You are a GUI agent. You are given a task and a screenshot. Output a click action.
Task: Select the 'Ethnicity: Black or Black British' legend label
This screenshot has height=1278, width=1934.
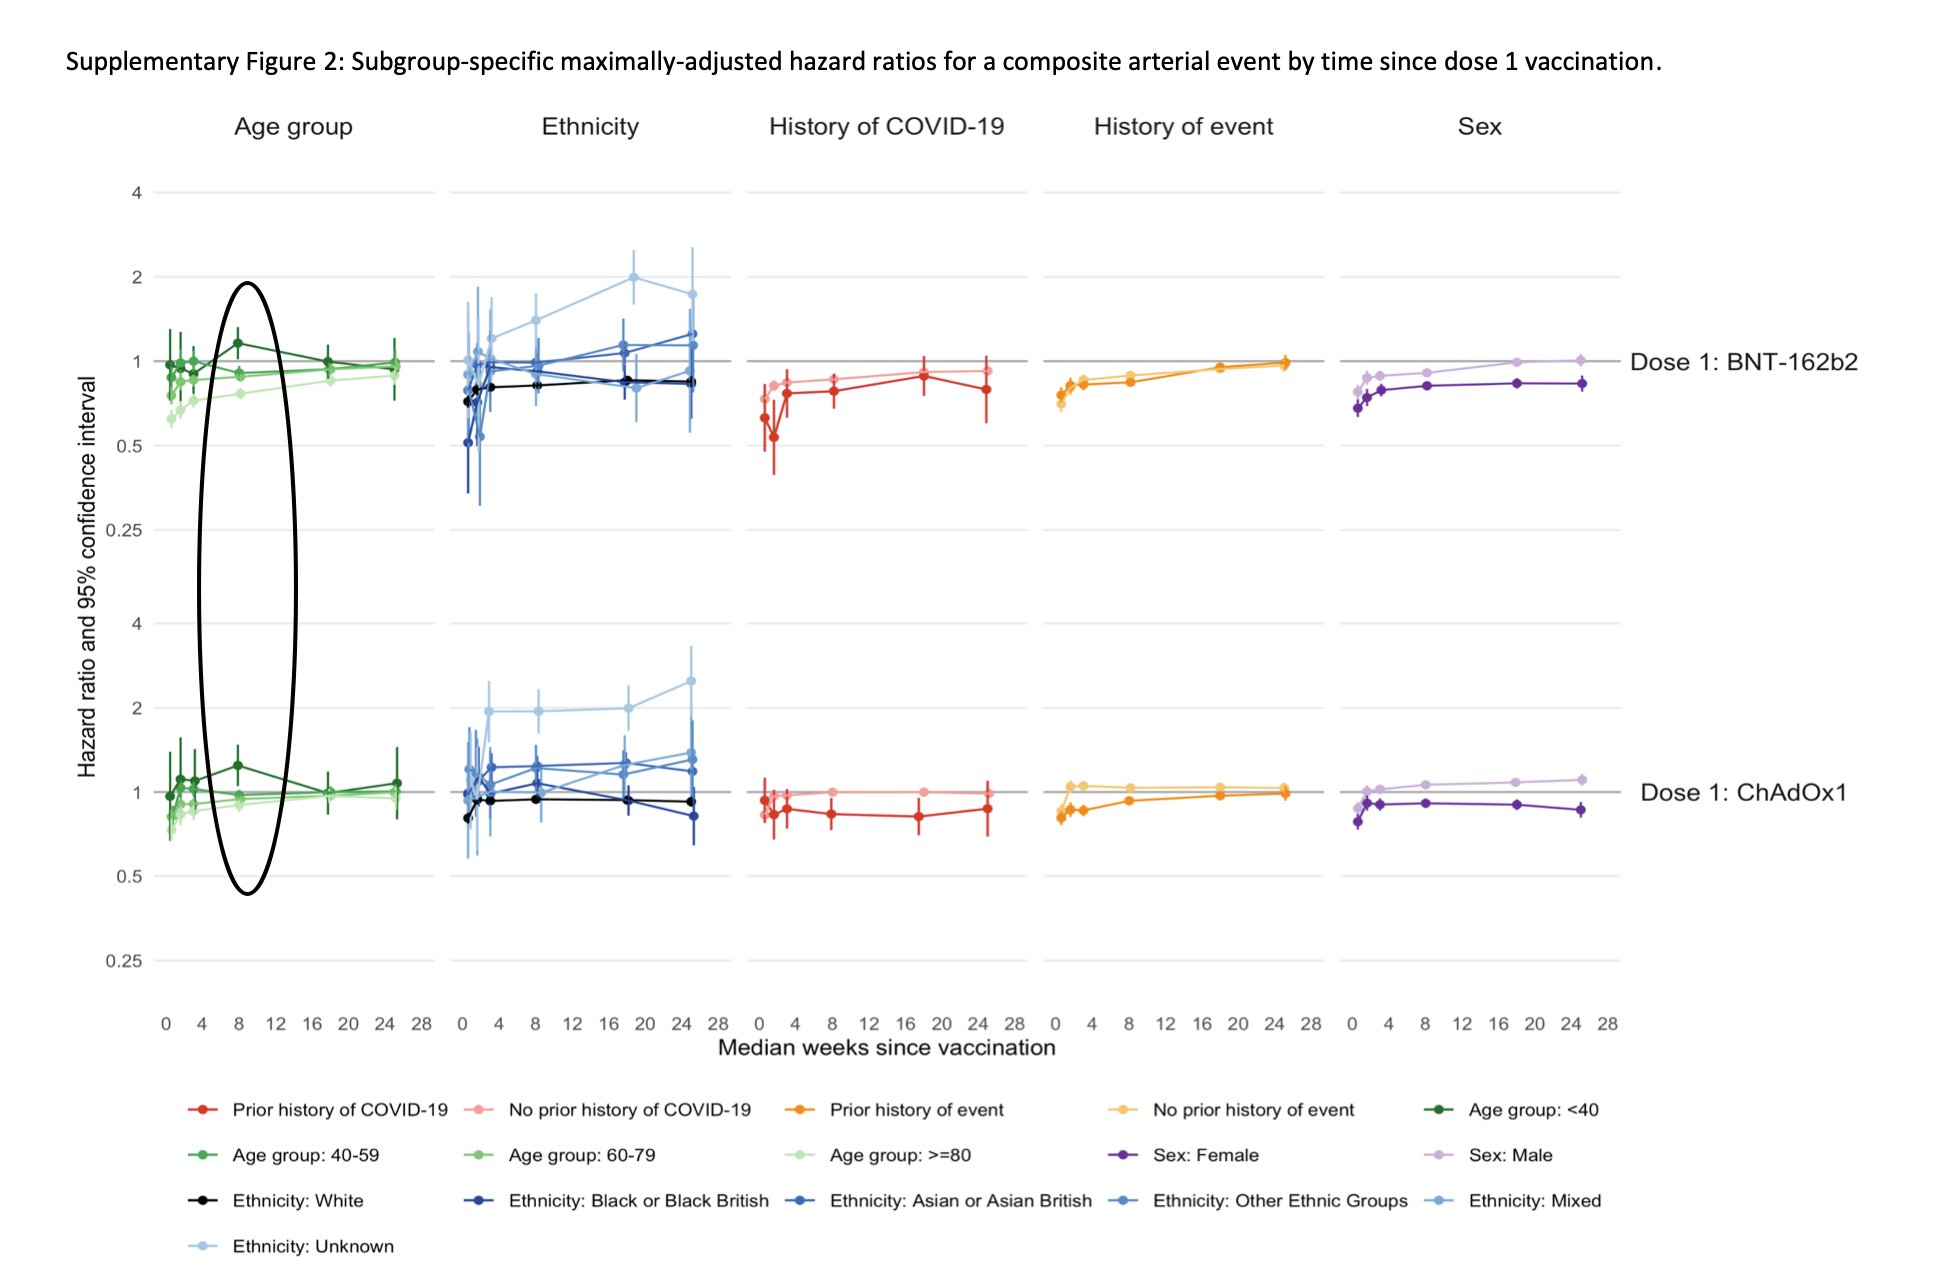click(638, 1201)
